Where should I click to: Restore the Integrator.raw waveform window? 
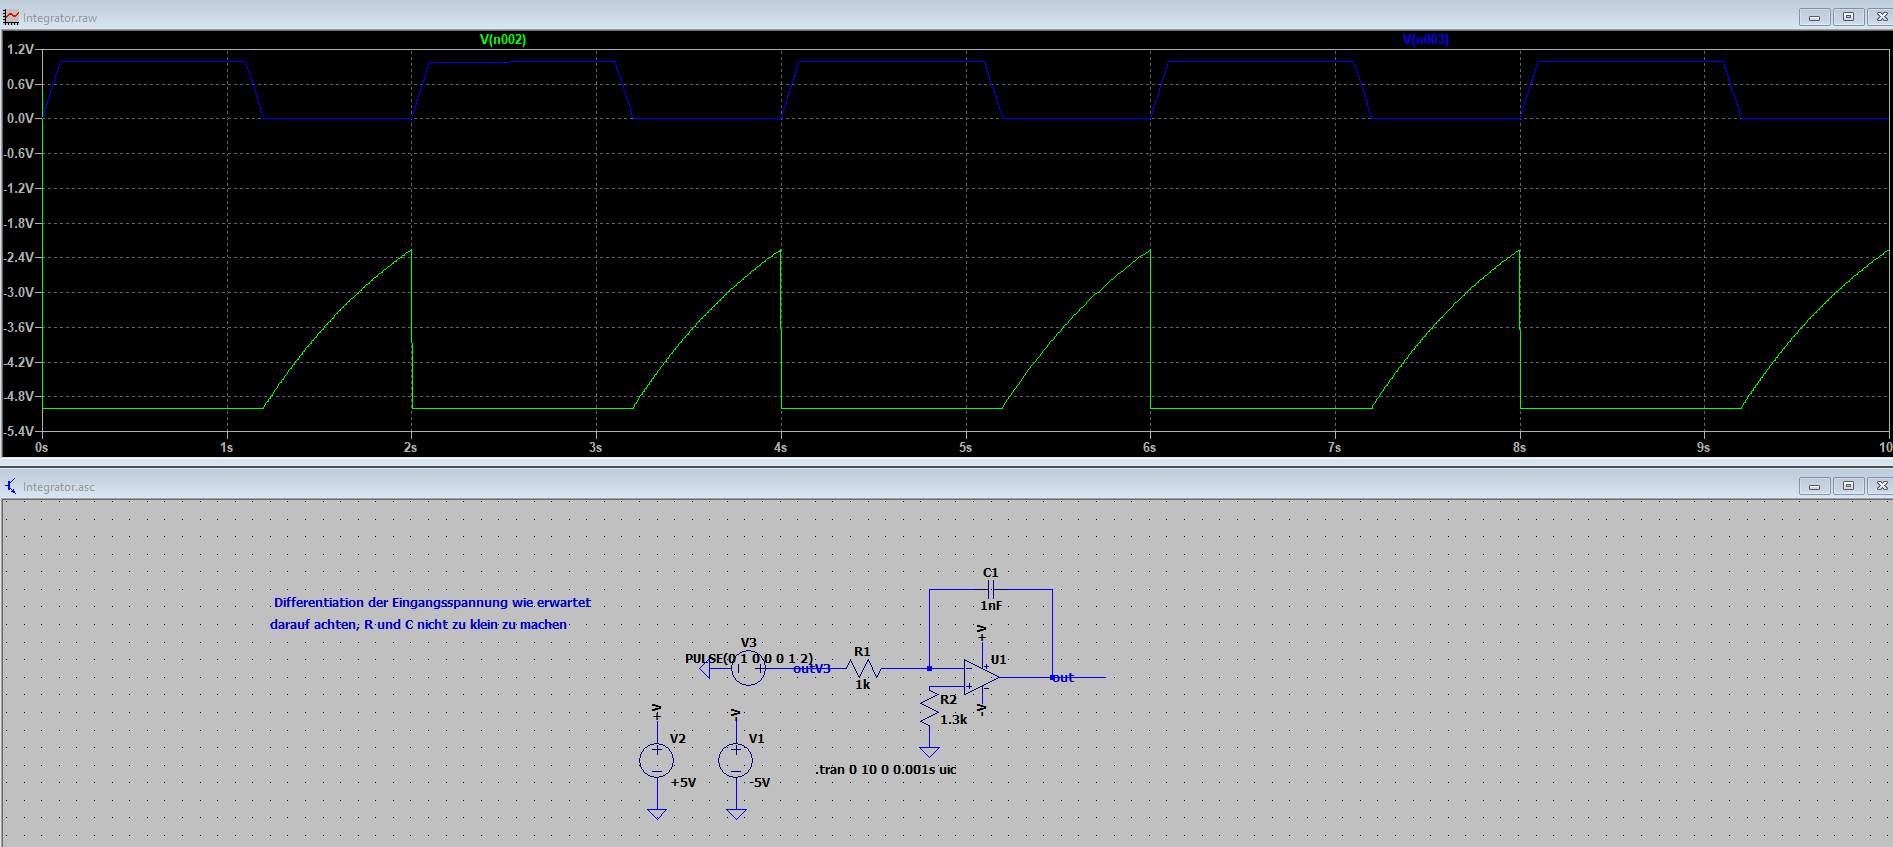coord(1848,17)
